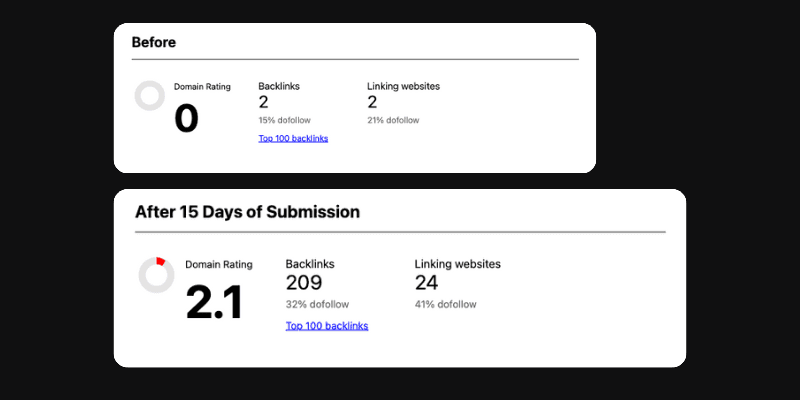800x400 pixels.
Task: Click the "32% dofollow" text under 209
Action: tap(317, 304)
